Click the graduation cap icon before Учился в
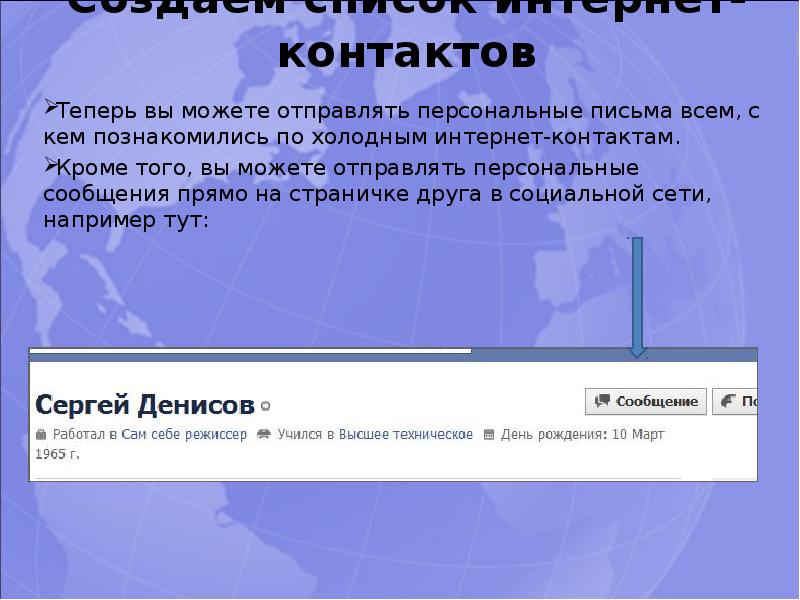 [264, 435]
